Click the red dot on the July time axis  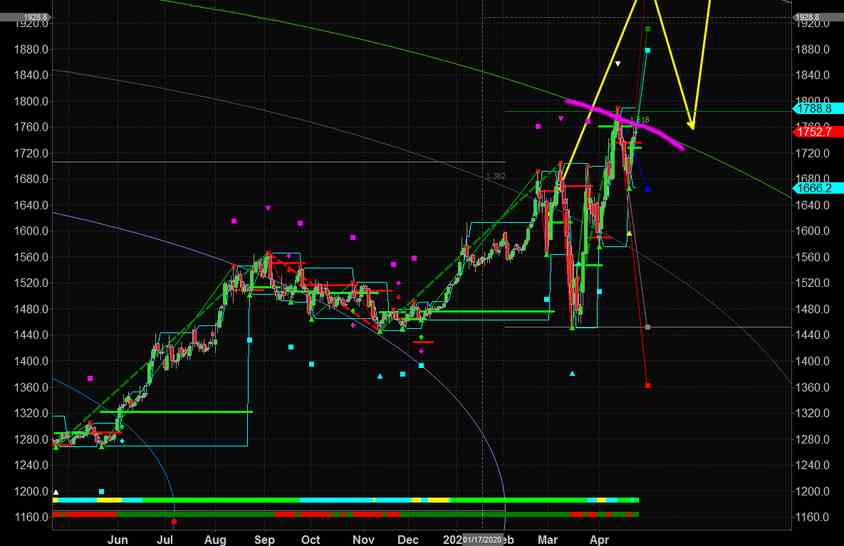(174, 521)
